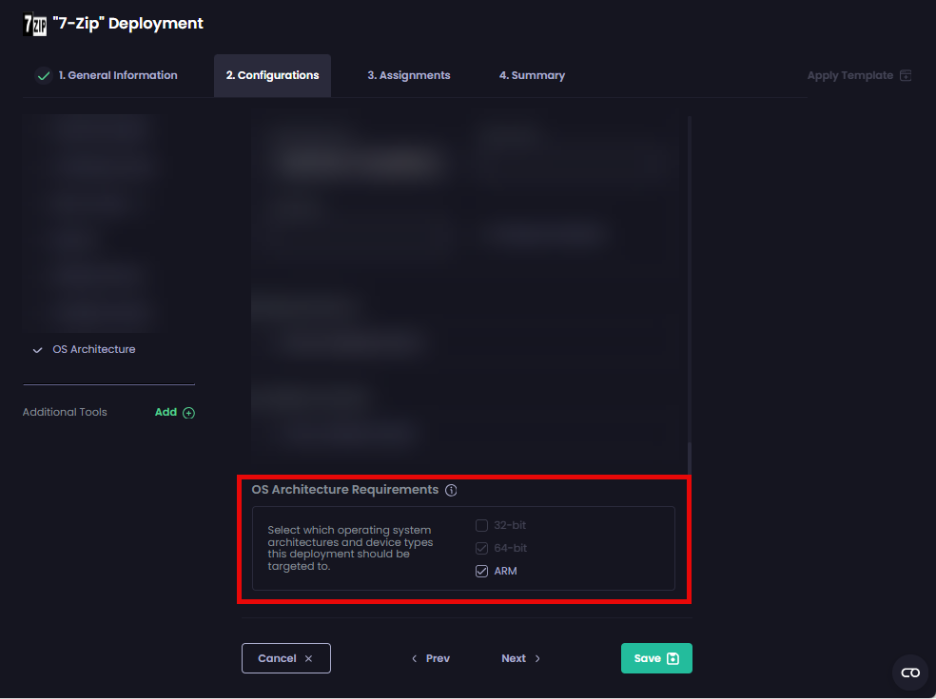The height and width of the screenshot is (699, 936).
Task: Click the green plus icon to add tools
Action: click(x=189, y=413)
